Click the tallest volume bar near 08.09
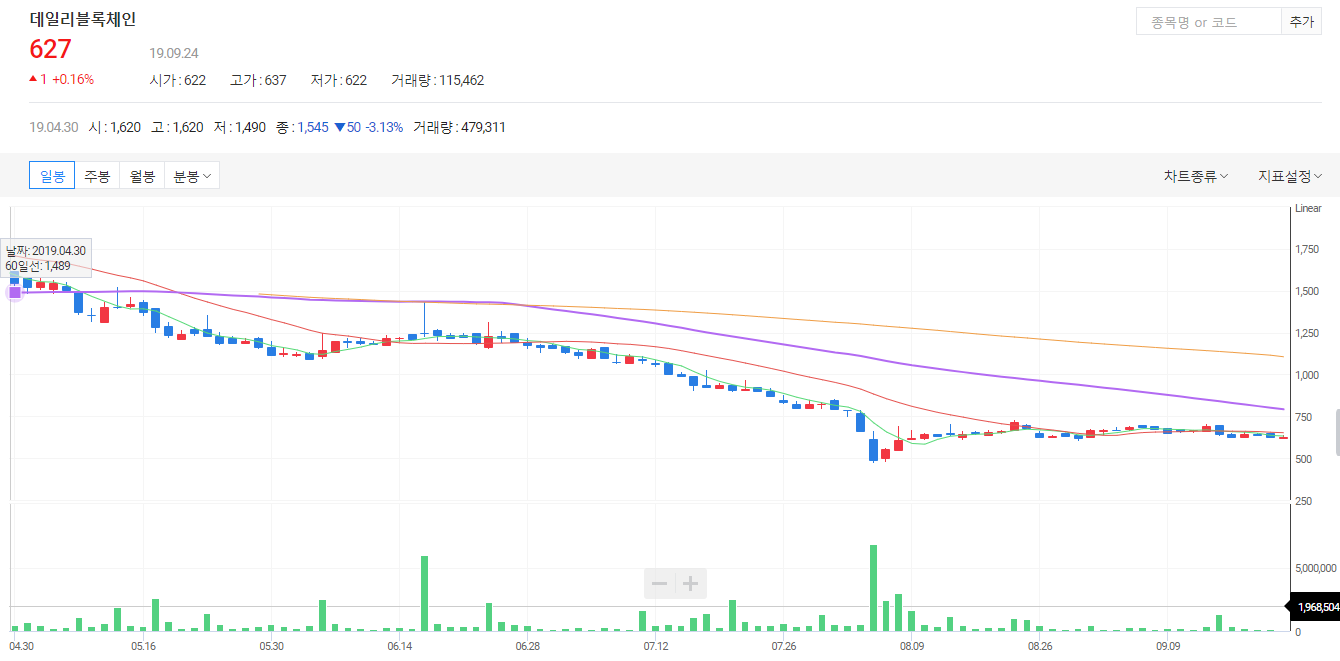Image resolution: width=1340 pixels, height=661 pixels. (873, 588)
